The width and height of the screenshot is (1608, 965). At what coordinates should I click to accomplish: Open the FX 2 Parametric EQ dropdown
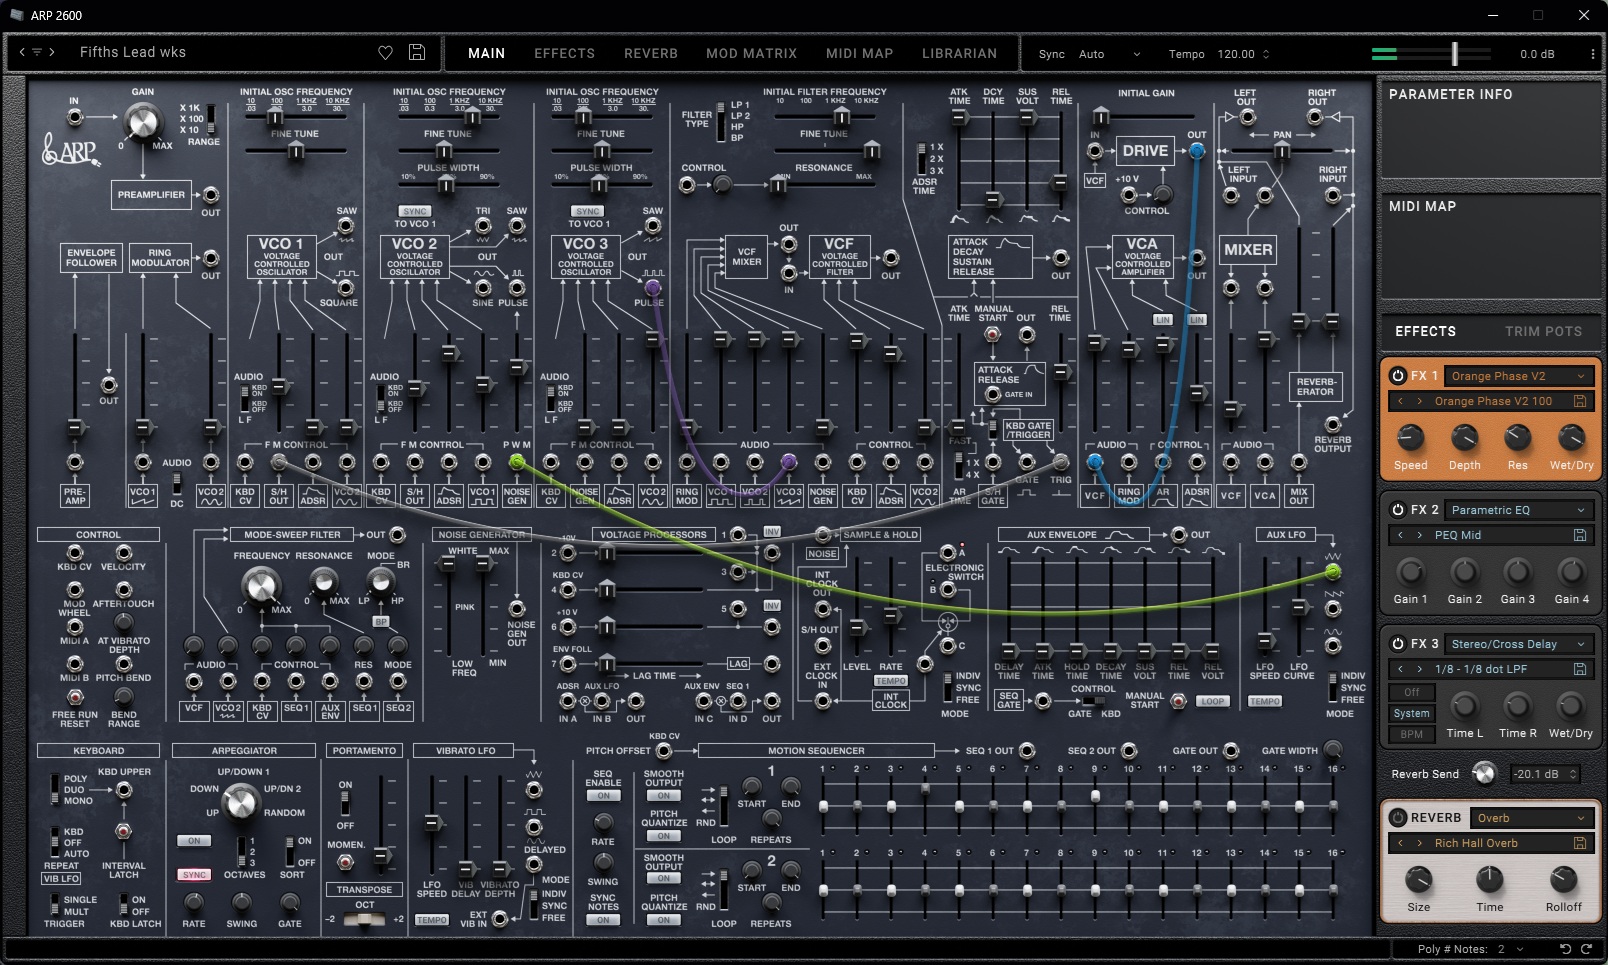[x=1518, y=510]
